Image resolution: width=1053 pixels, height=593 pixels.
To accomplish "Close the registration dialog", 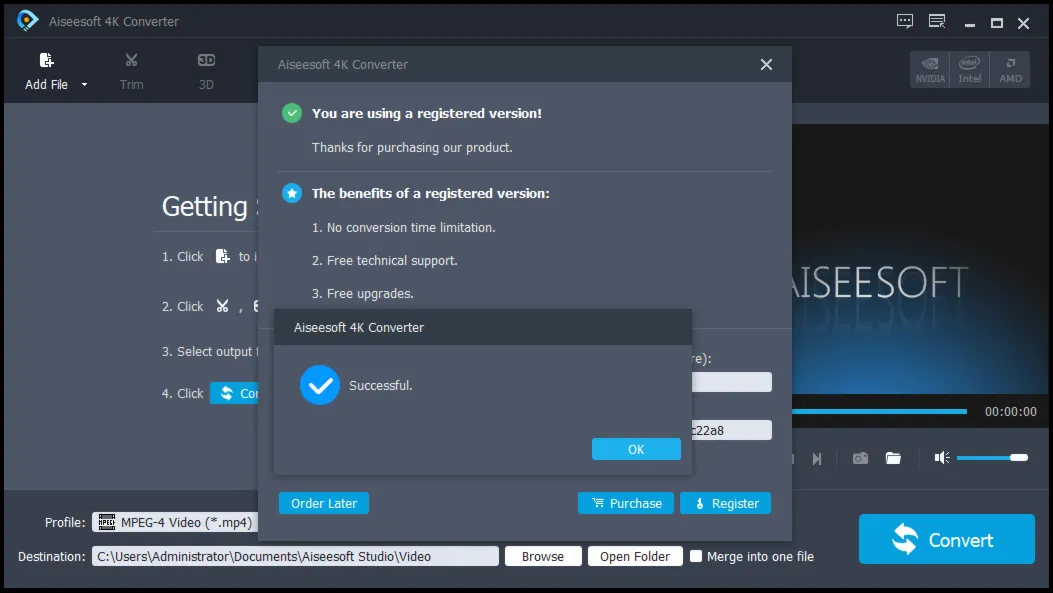I will 766,64.
